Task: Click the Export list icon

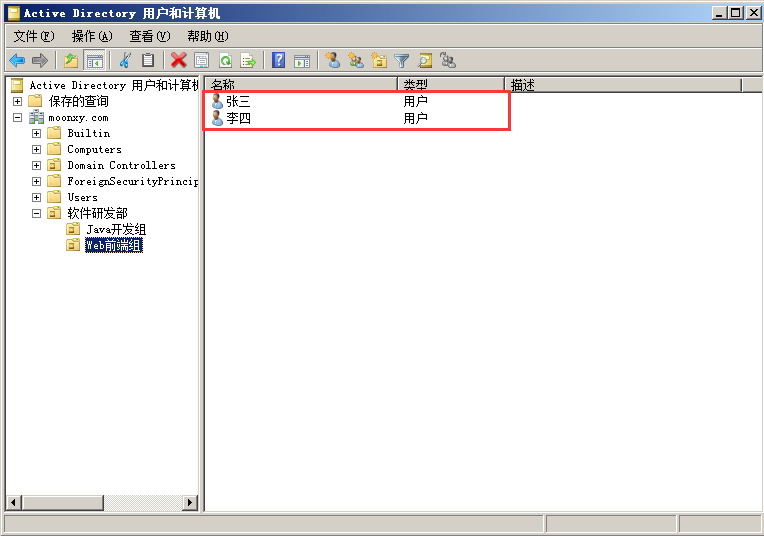Action: pyautogui.click(x=248, y=61)
